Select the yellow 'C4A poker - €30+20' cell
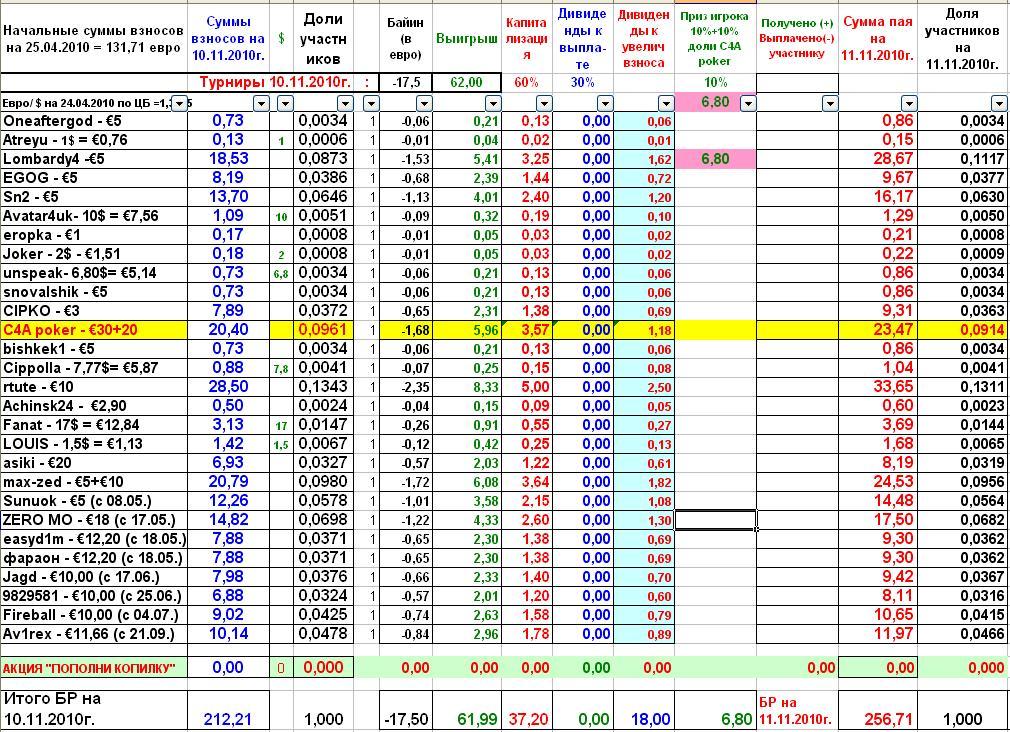Screen dimensions: 1010x732 pos(95,330)
